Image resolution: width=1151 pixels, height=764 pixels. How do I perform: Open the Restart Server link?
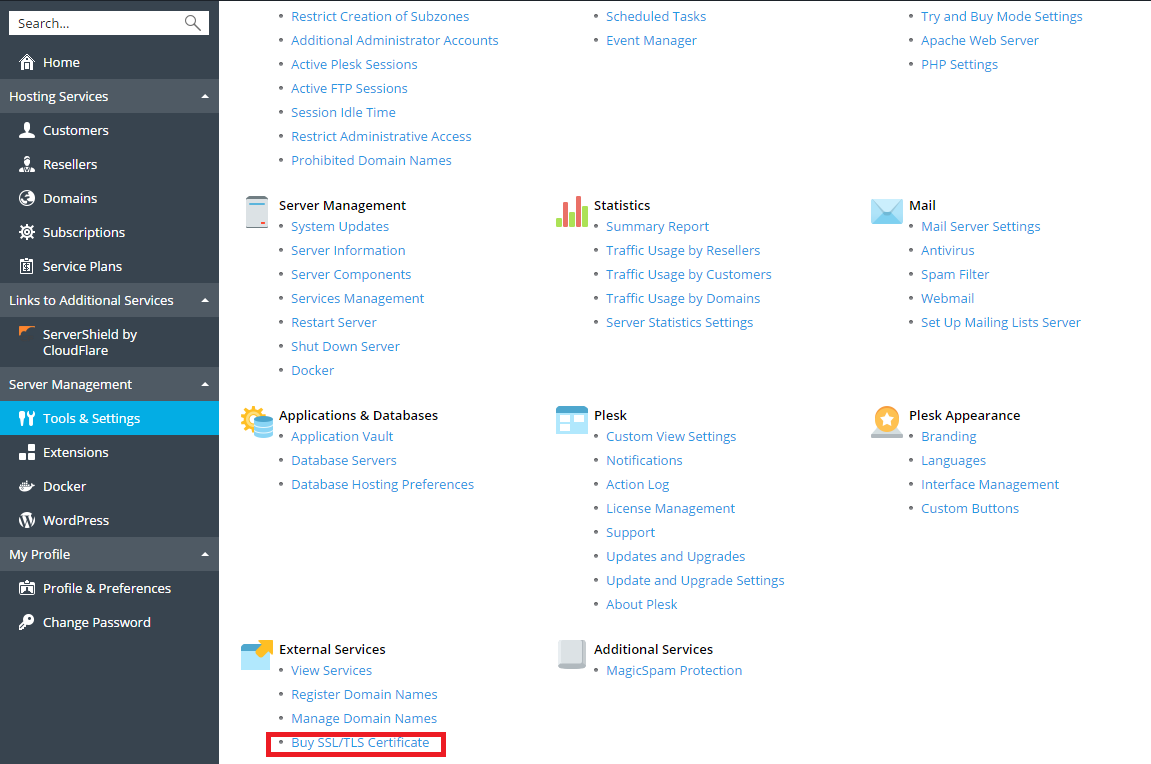(x=334, y=323)
